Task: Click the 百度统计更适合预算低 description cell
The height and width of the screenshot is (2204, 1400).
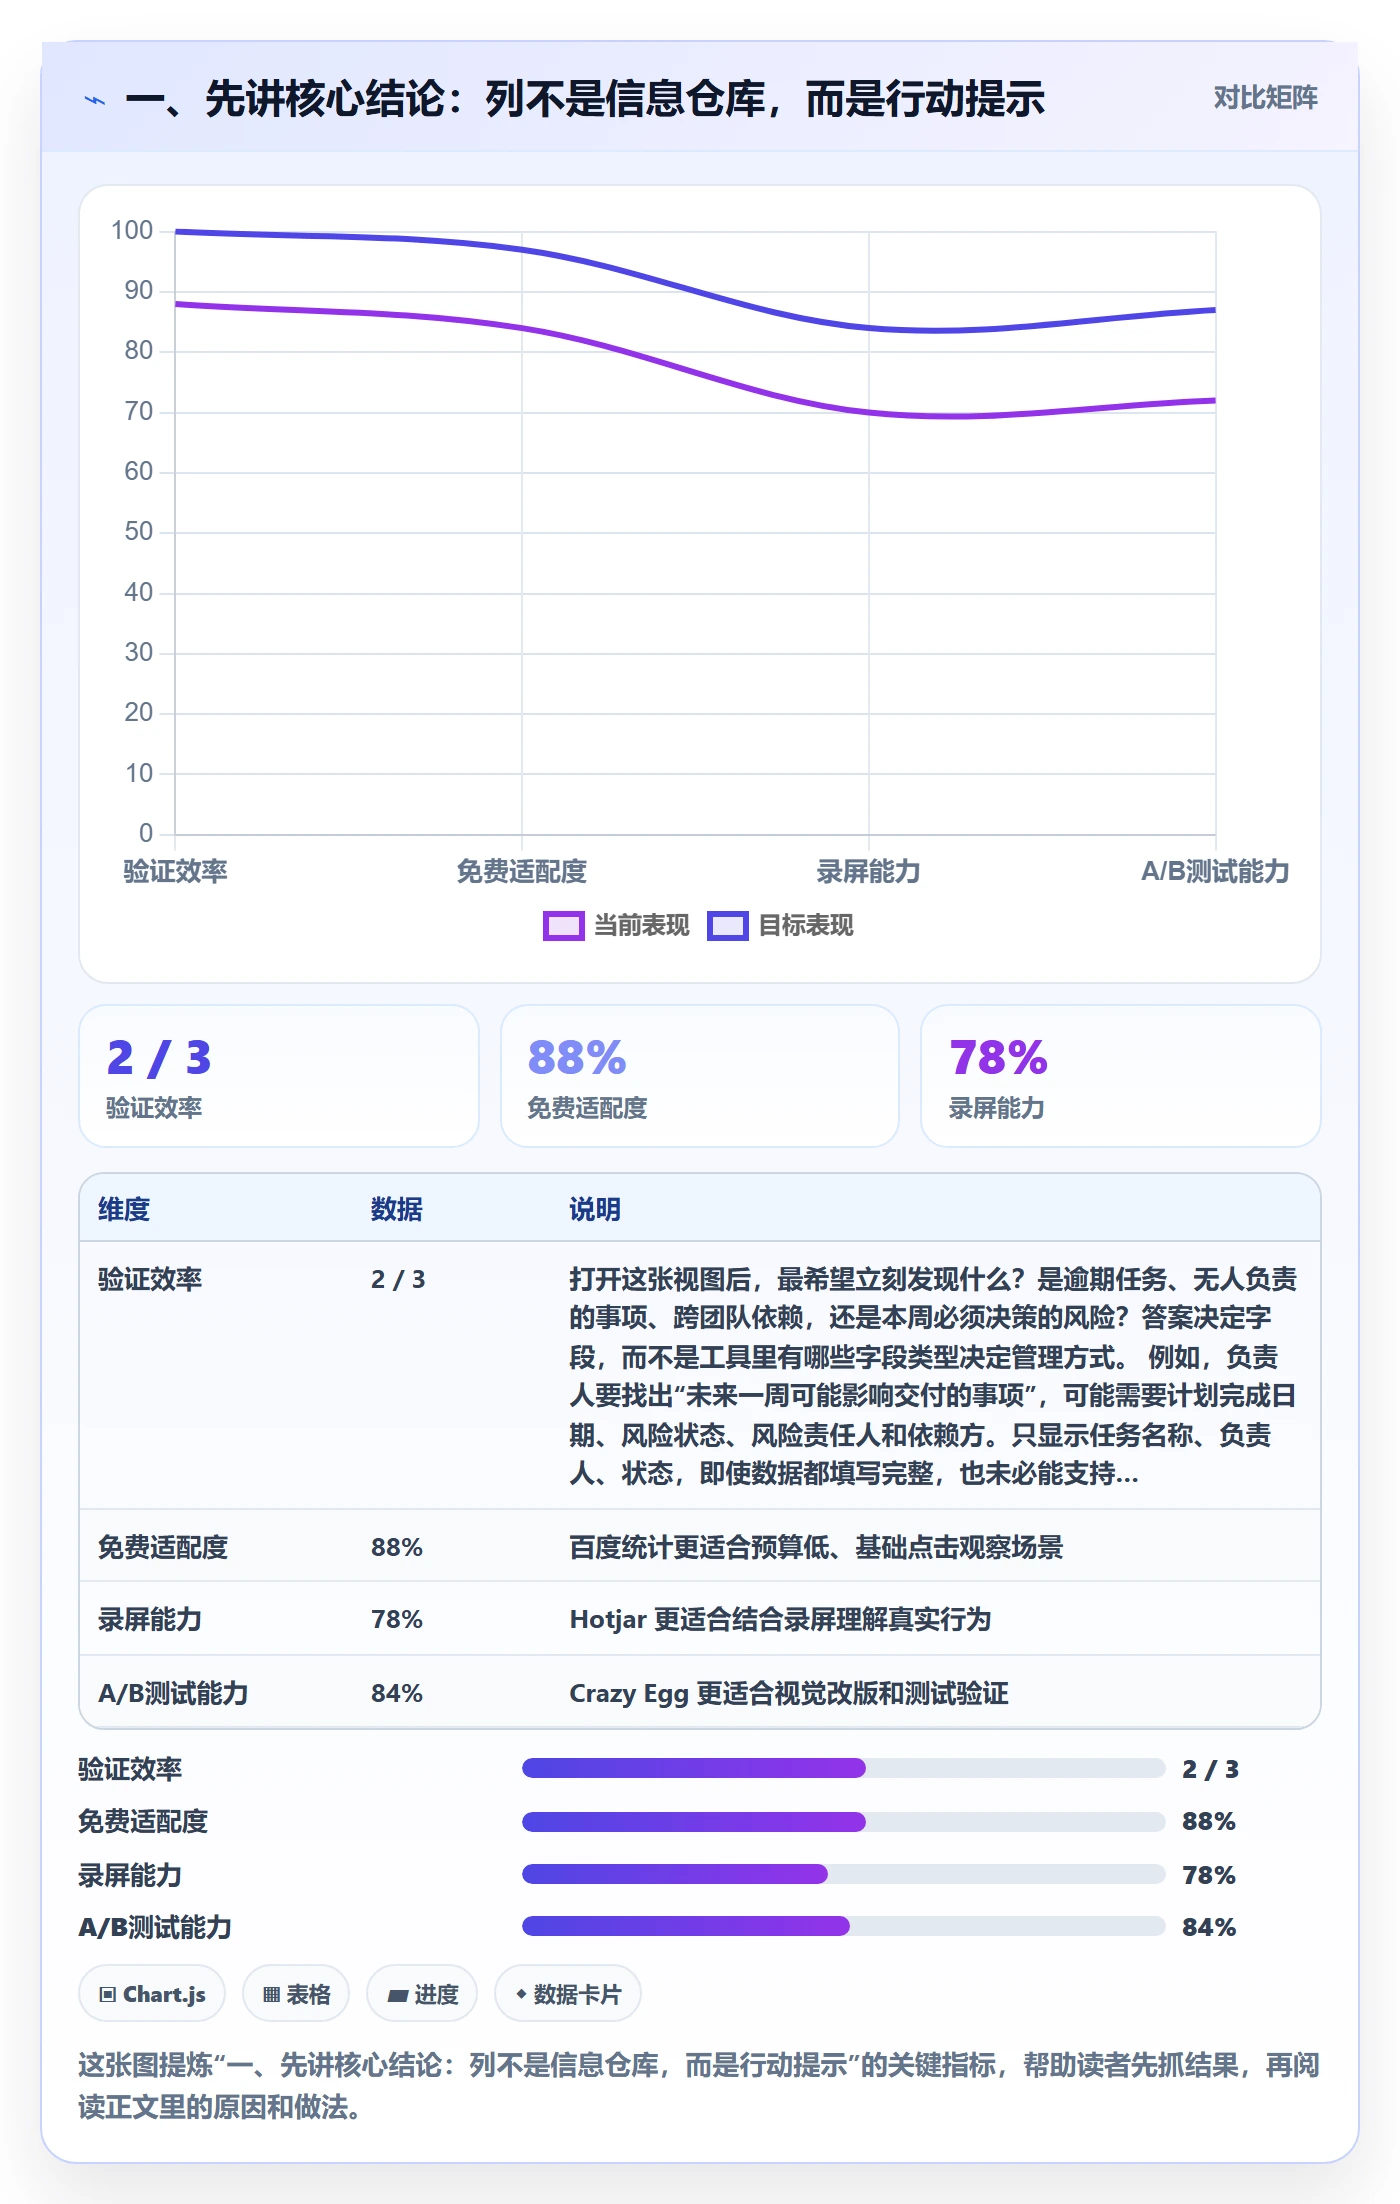Action: pos(816,1547)
